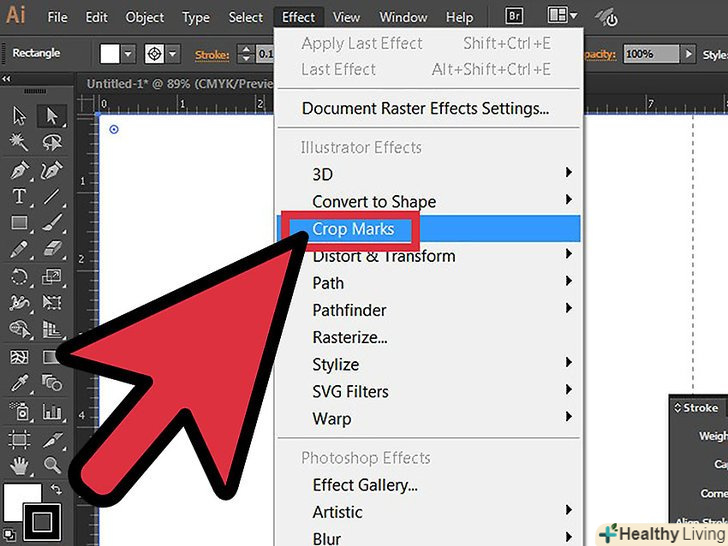This screenshot has width=728, height=546.
Task: Open the arrange documents layout dropdown
Action: pos(562,16)
